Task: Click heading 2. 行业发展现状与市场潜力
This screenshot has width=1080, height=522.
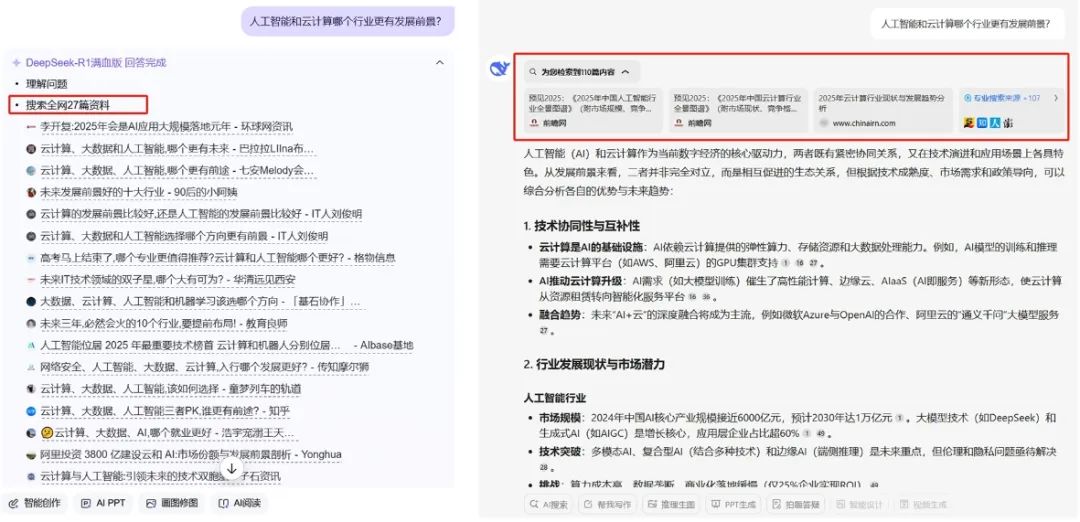Action: 594,364
